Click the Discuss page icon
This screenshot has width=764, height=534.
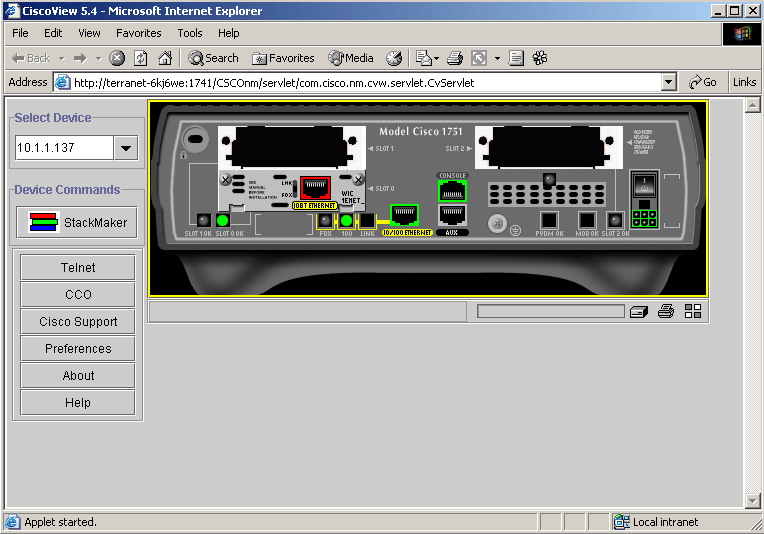click(x=516, y=58)
